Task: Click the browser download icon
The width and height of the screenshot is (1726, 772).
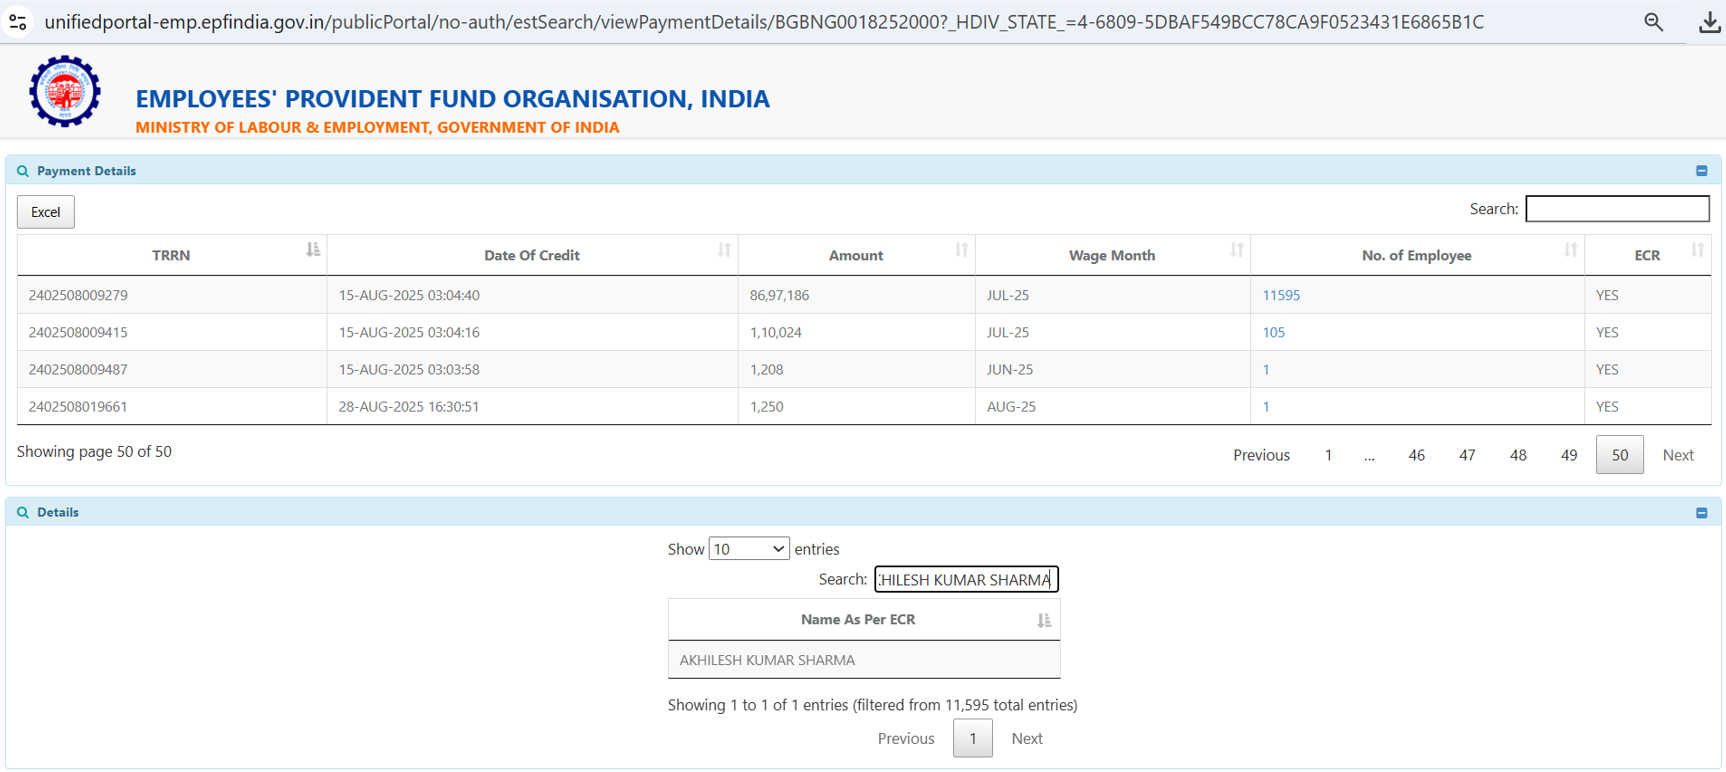Action: (x=1709, y=22)
